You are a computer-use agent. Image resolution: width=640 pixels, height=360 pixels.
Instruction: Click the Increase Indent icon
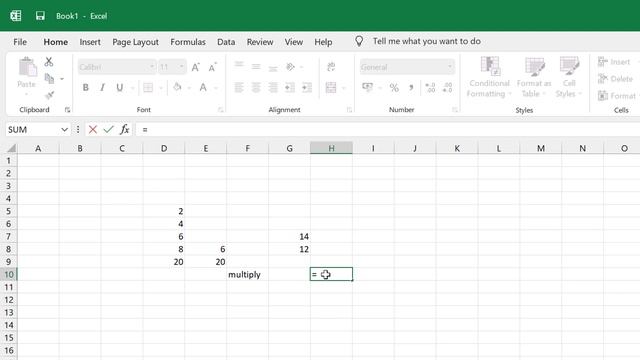tap(307, 87)
